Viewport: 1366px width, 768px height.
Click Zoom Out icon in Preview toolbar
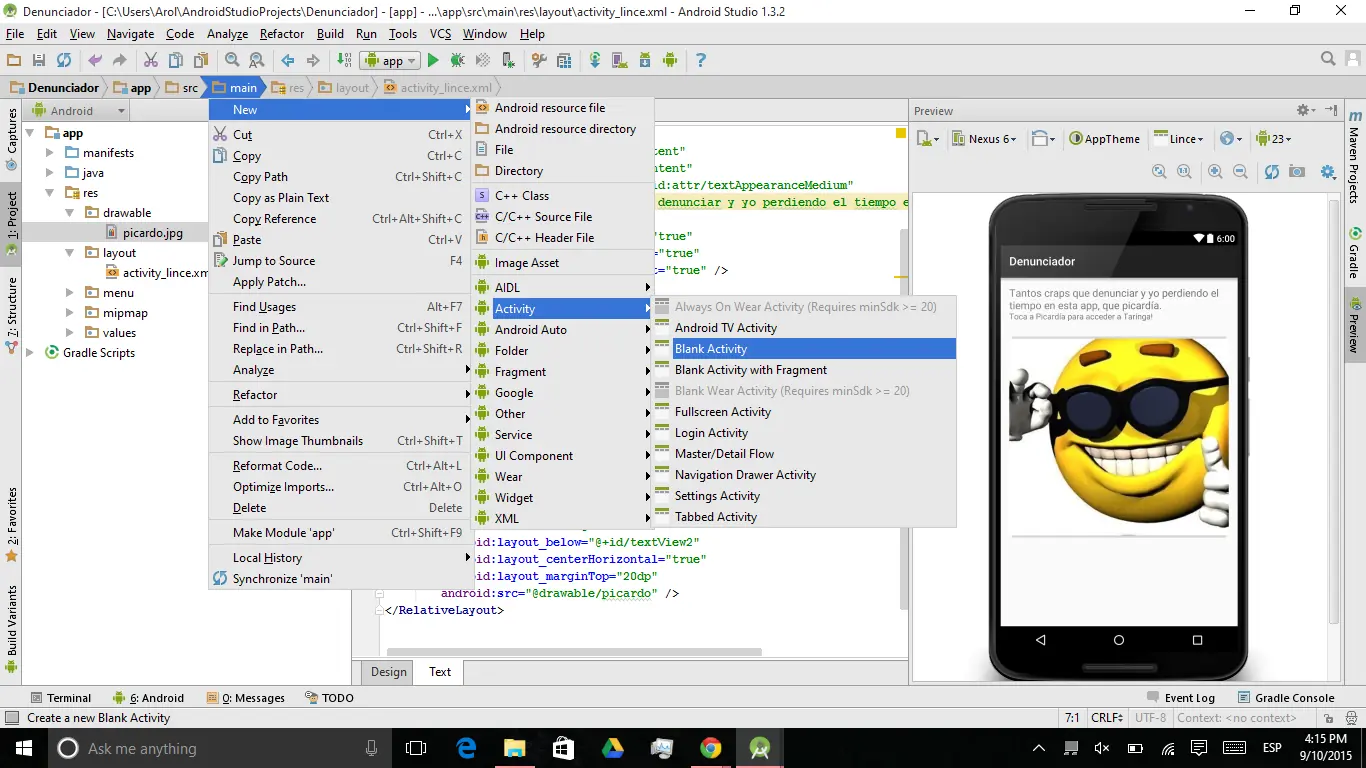tap(1240, 172)
